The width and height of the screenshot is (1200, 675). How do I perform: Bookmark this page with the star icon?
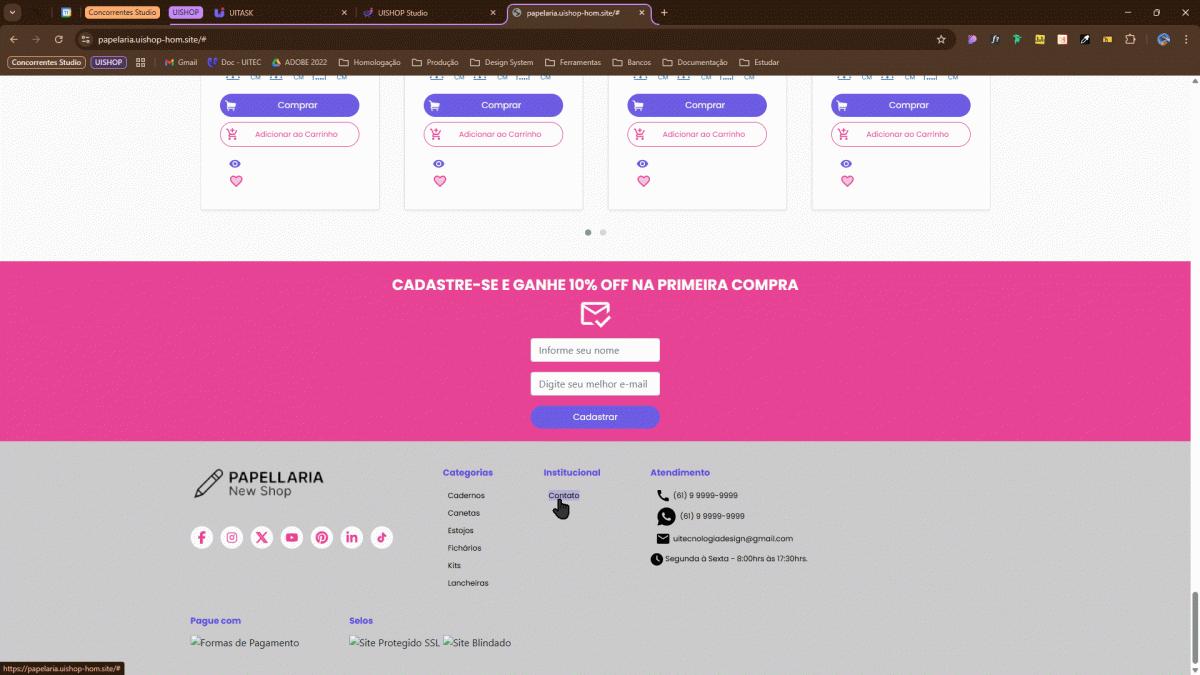click(941, 39)
